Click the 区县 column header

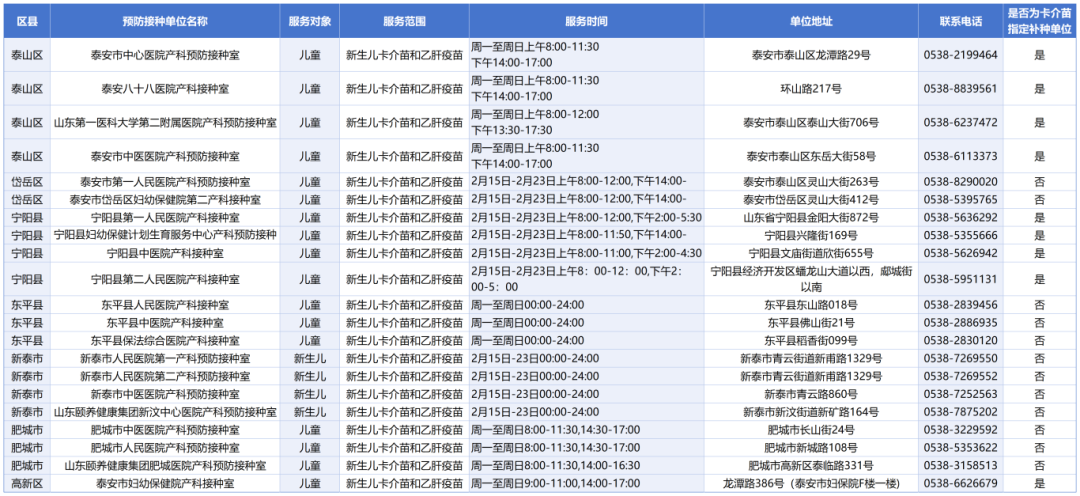27,21
